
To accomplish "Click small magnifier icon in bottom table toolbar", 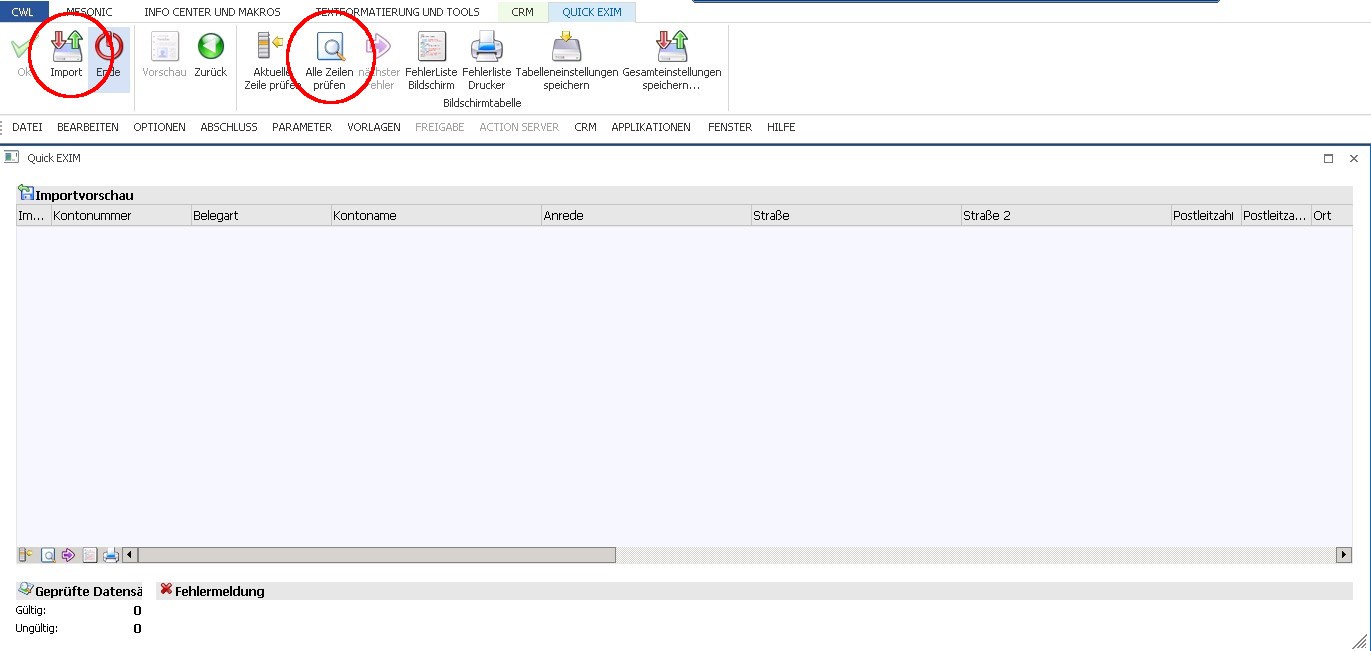I will (47, 555).
